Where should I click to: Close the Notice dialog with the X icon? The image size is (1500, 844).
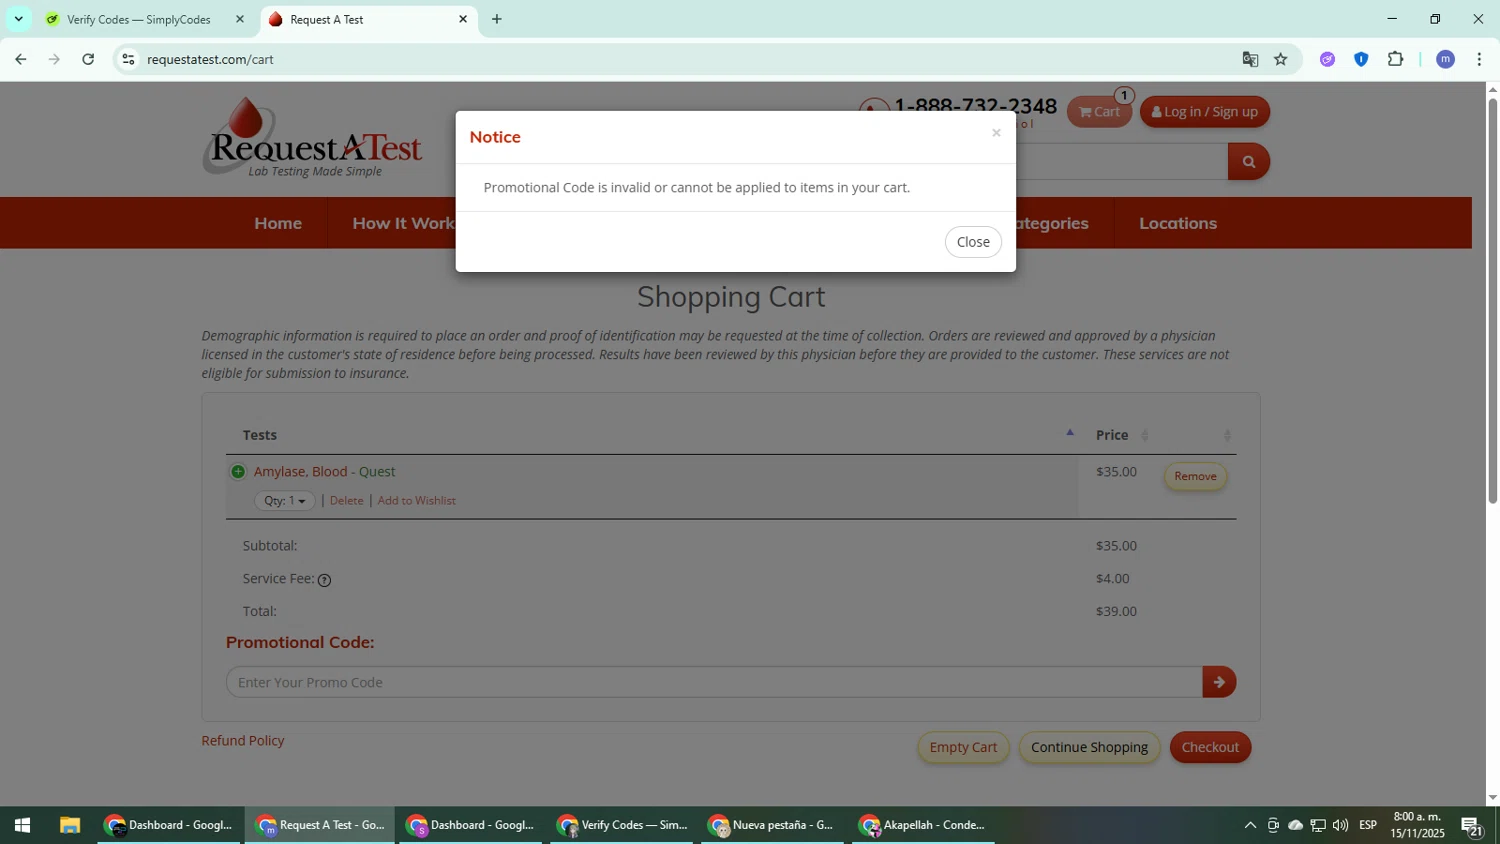(x=996, y=133)
